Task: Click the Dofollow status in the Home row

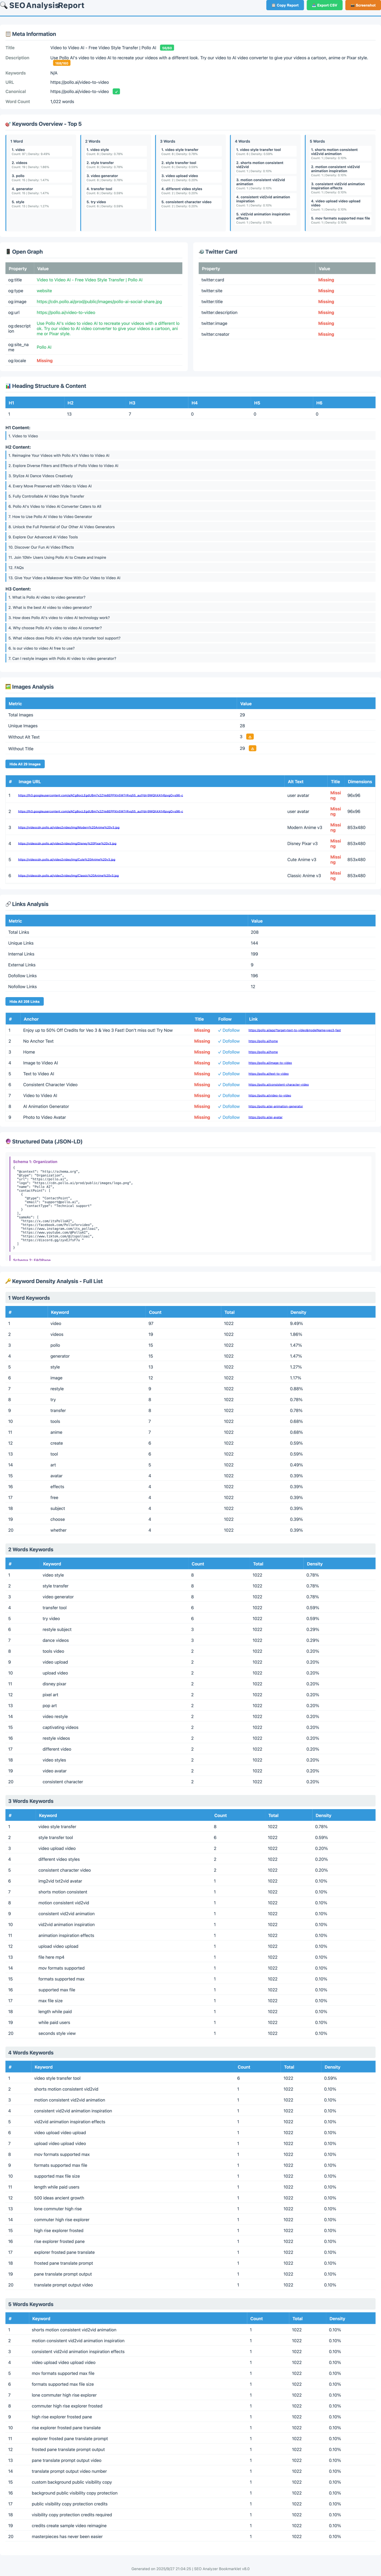Action: (229, 1052)
